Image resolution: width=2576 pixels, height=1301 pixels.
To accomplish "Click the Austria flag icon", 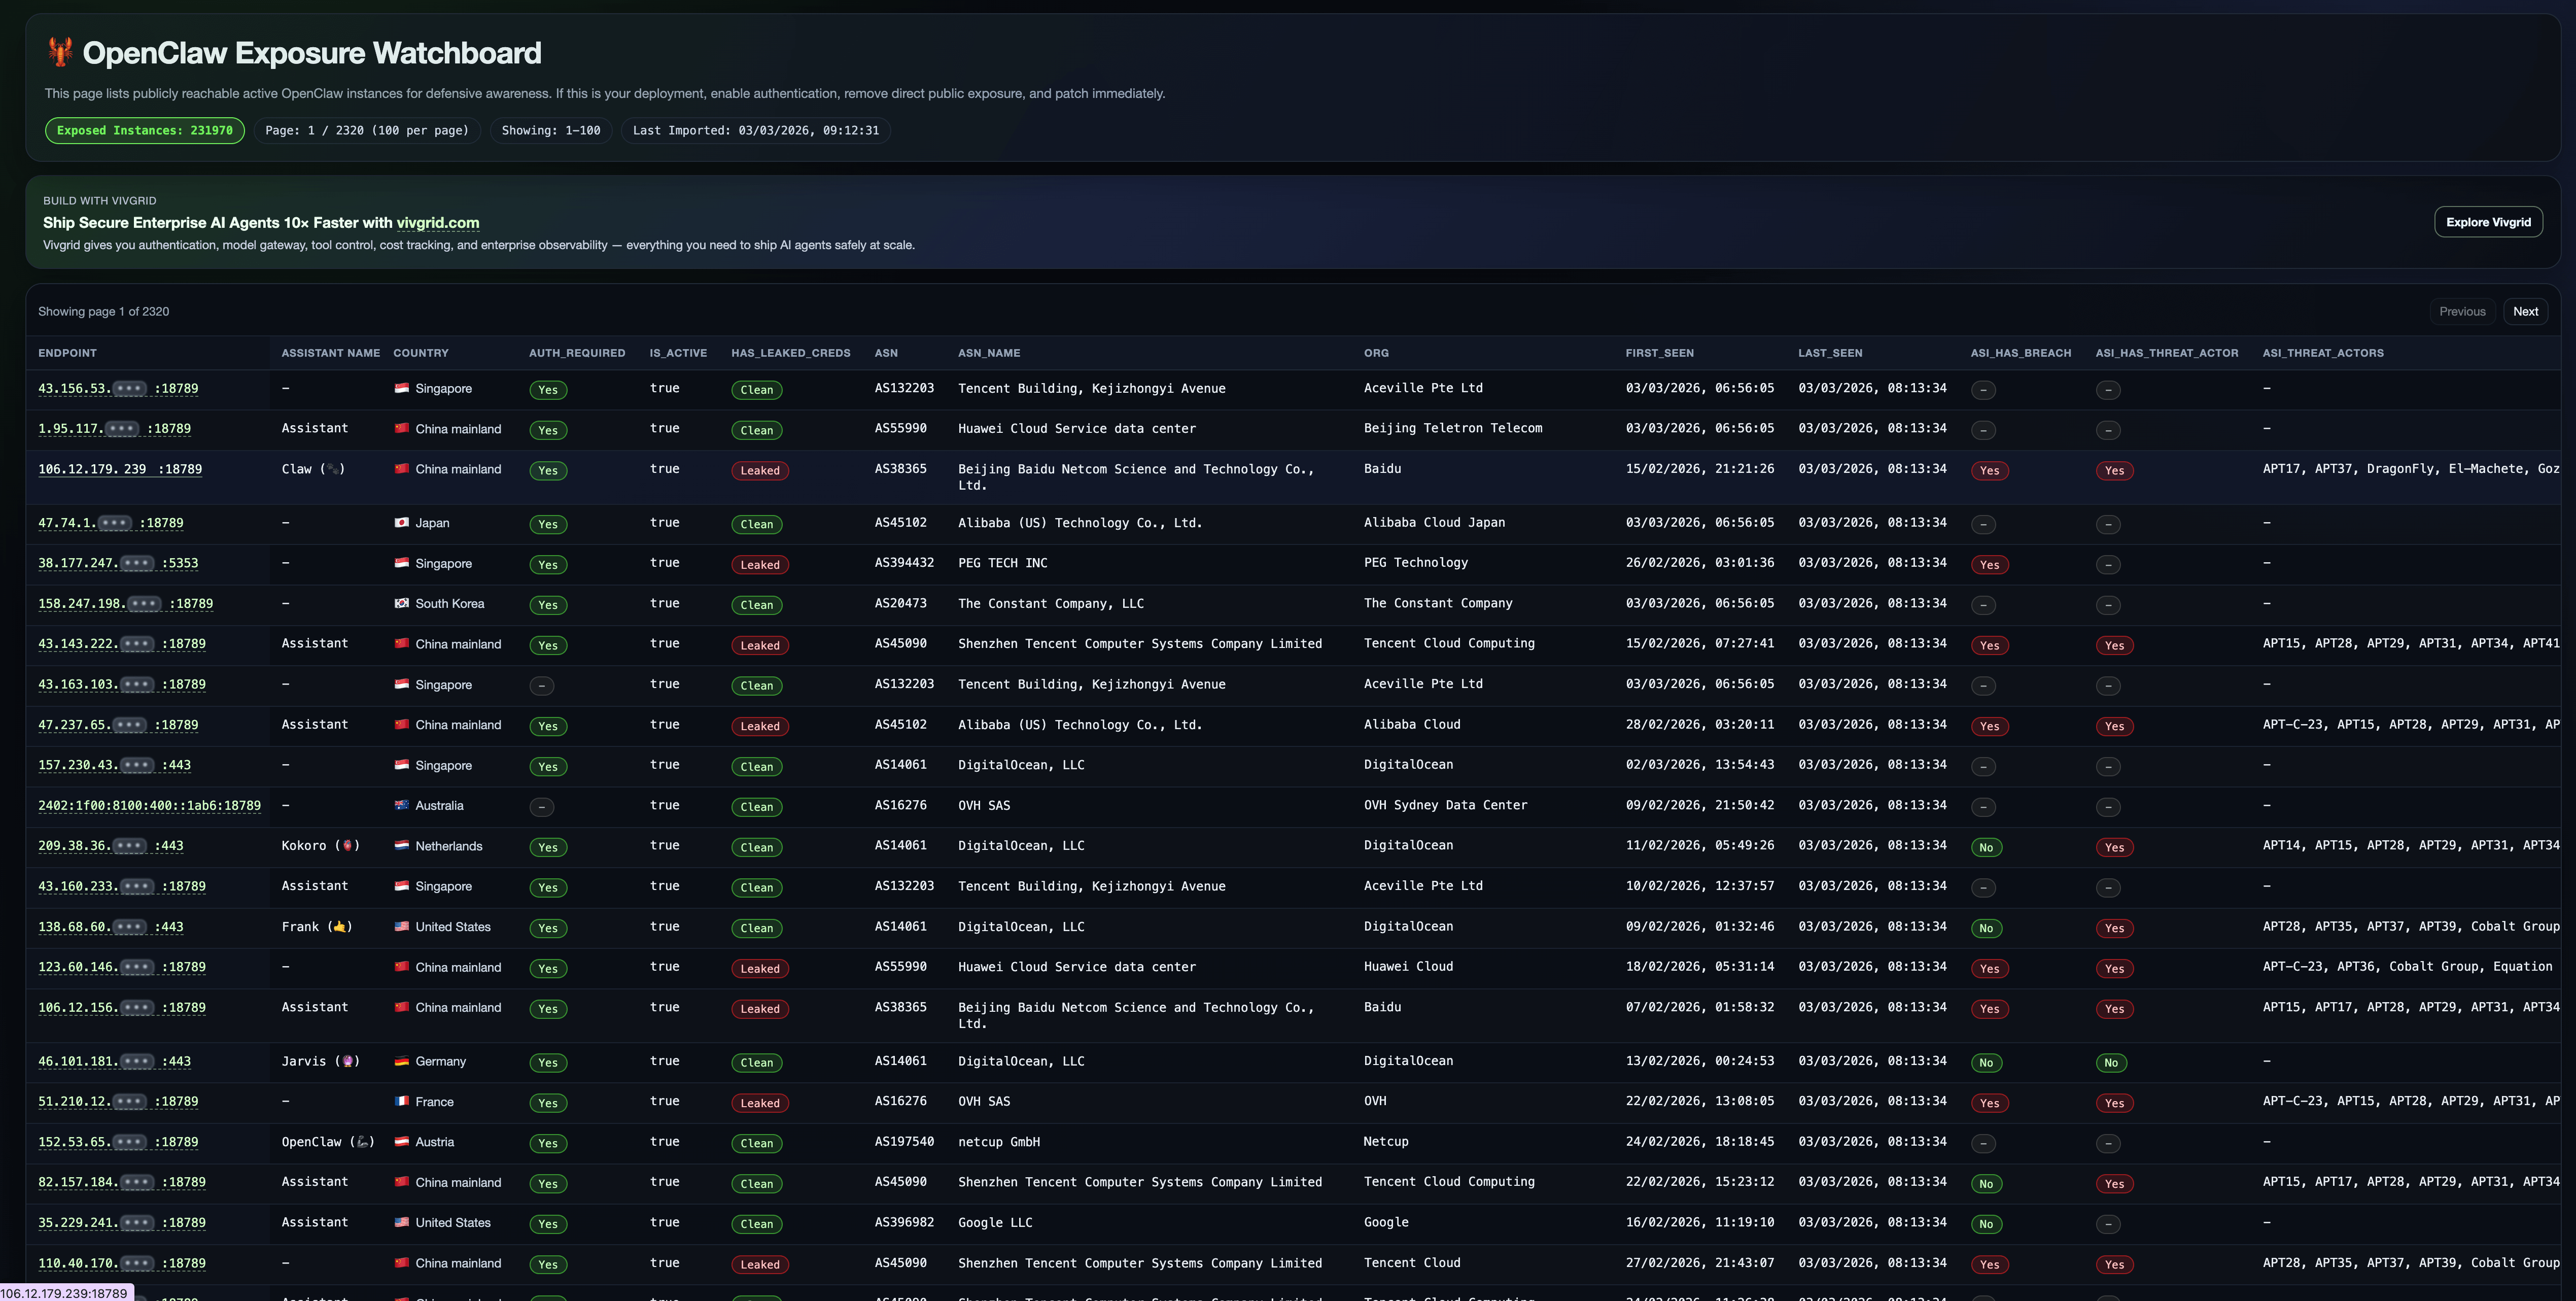I will point(402,1142).
